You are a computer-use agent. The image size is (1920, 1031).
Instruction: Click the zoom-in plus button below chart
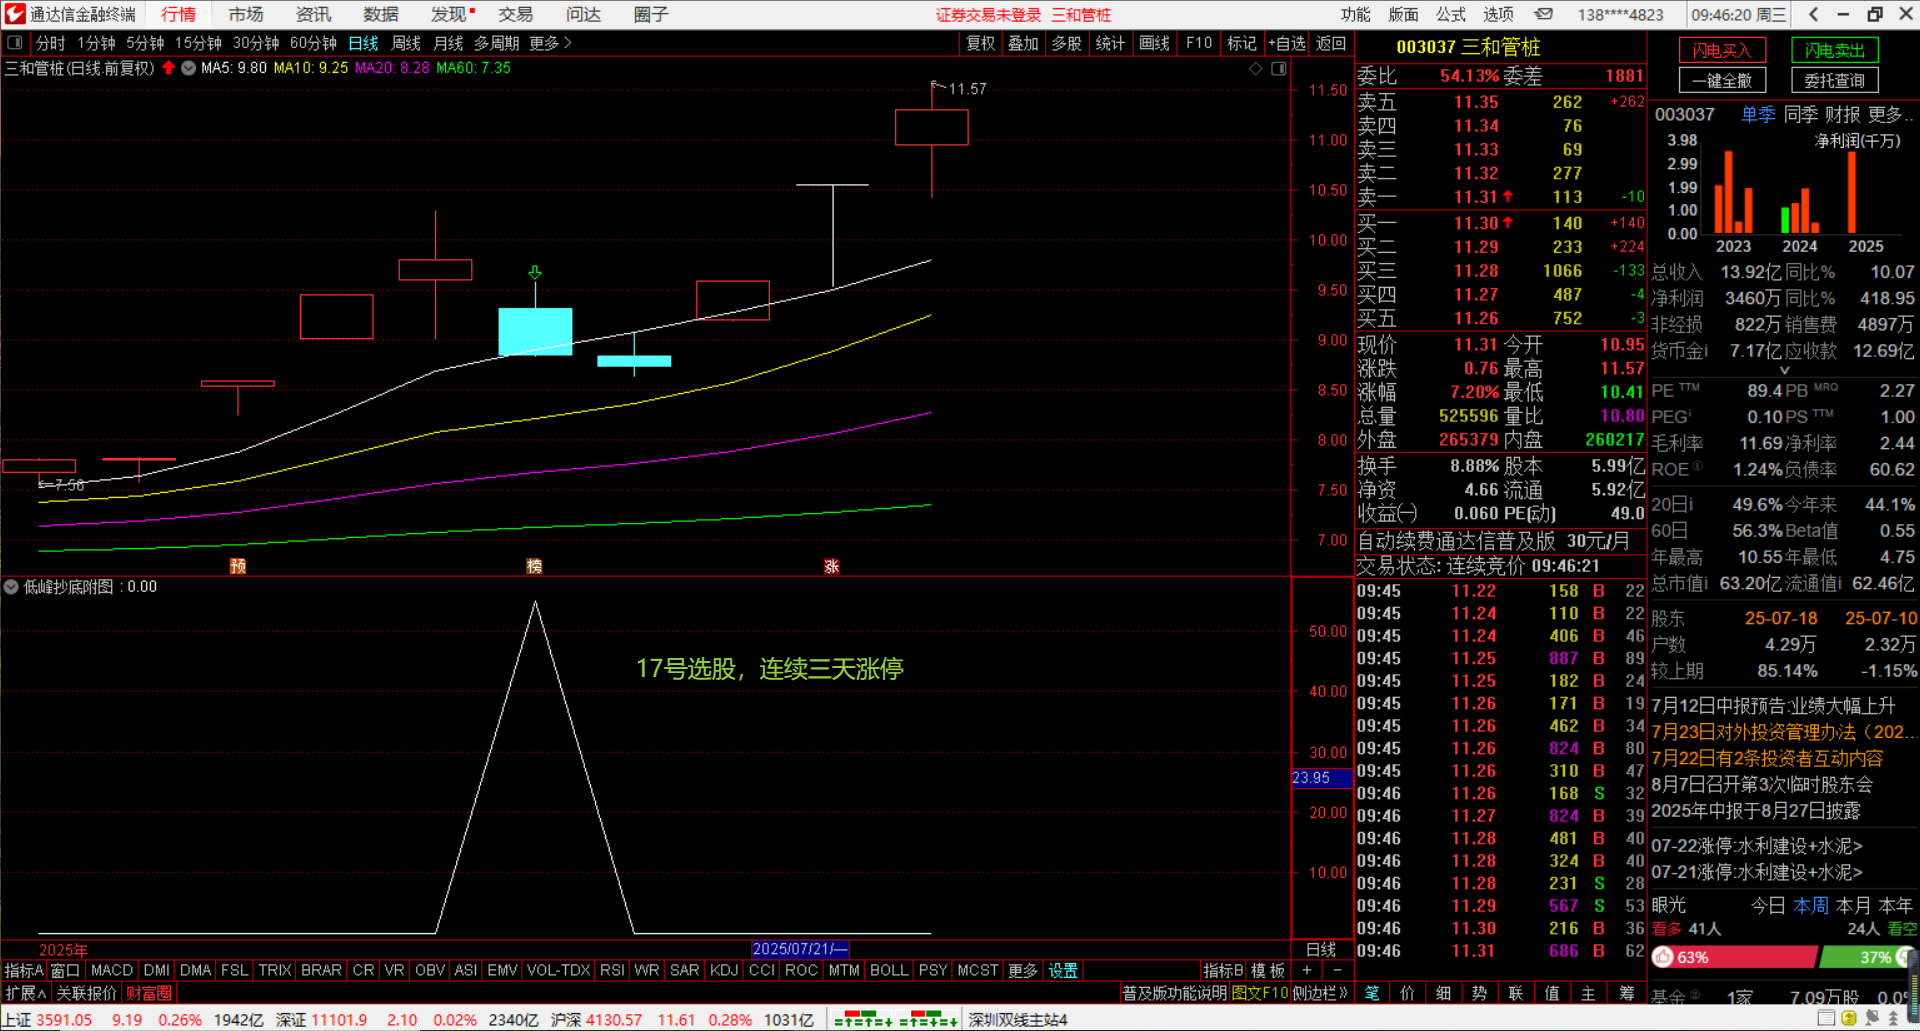coord(1306,970)
